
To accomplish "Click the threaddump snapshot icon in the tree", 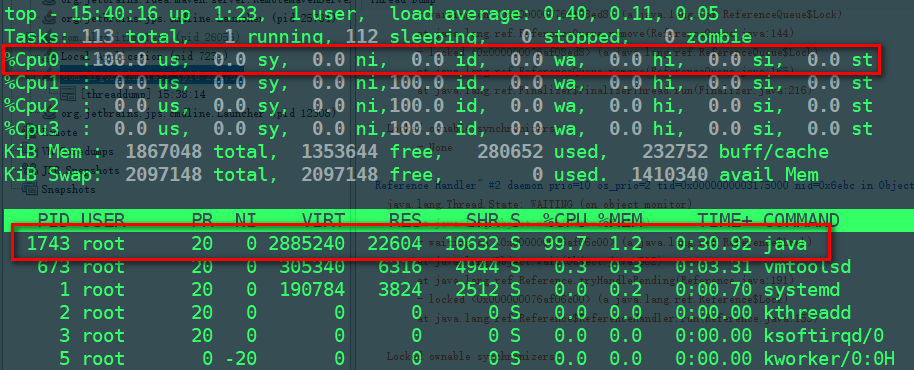I will pos(67,94).
